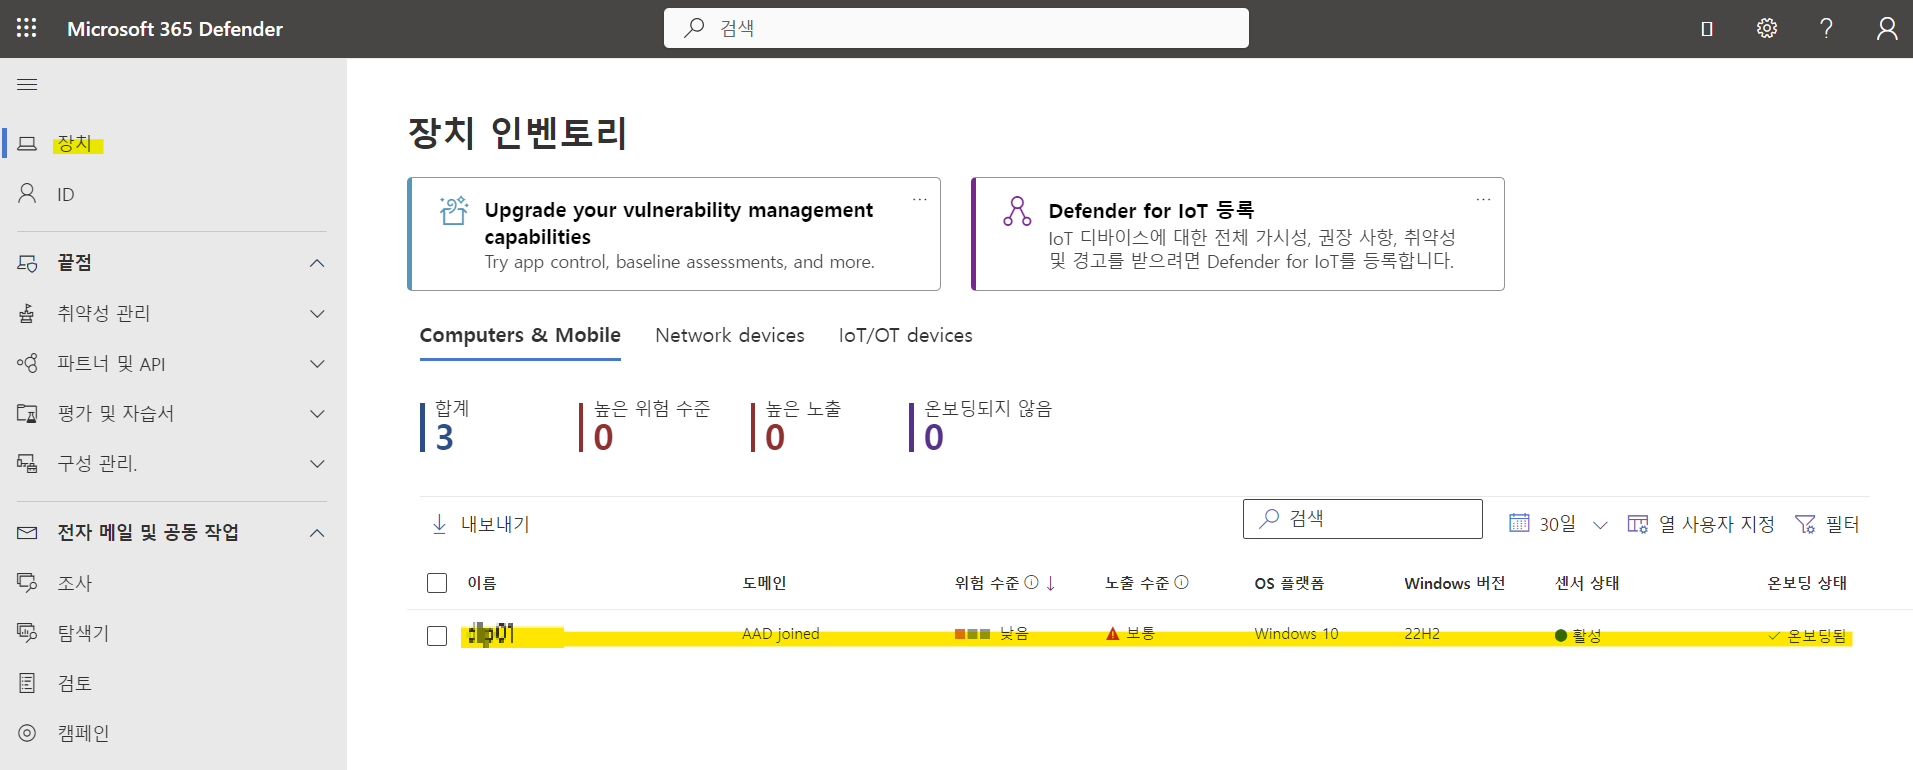Click the 온보딩 상태 column header

[x=1807, y=583]
